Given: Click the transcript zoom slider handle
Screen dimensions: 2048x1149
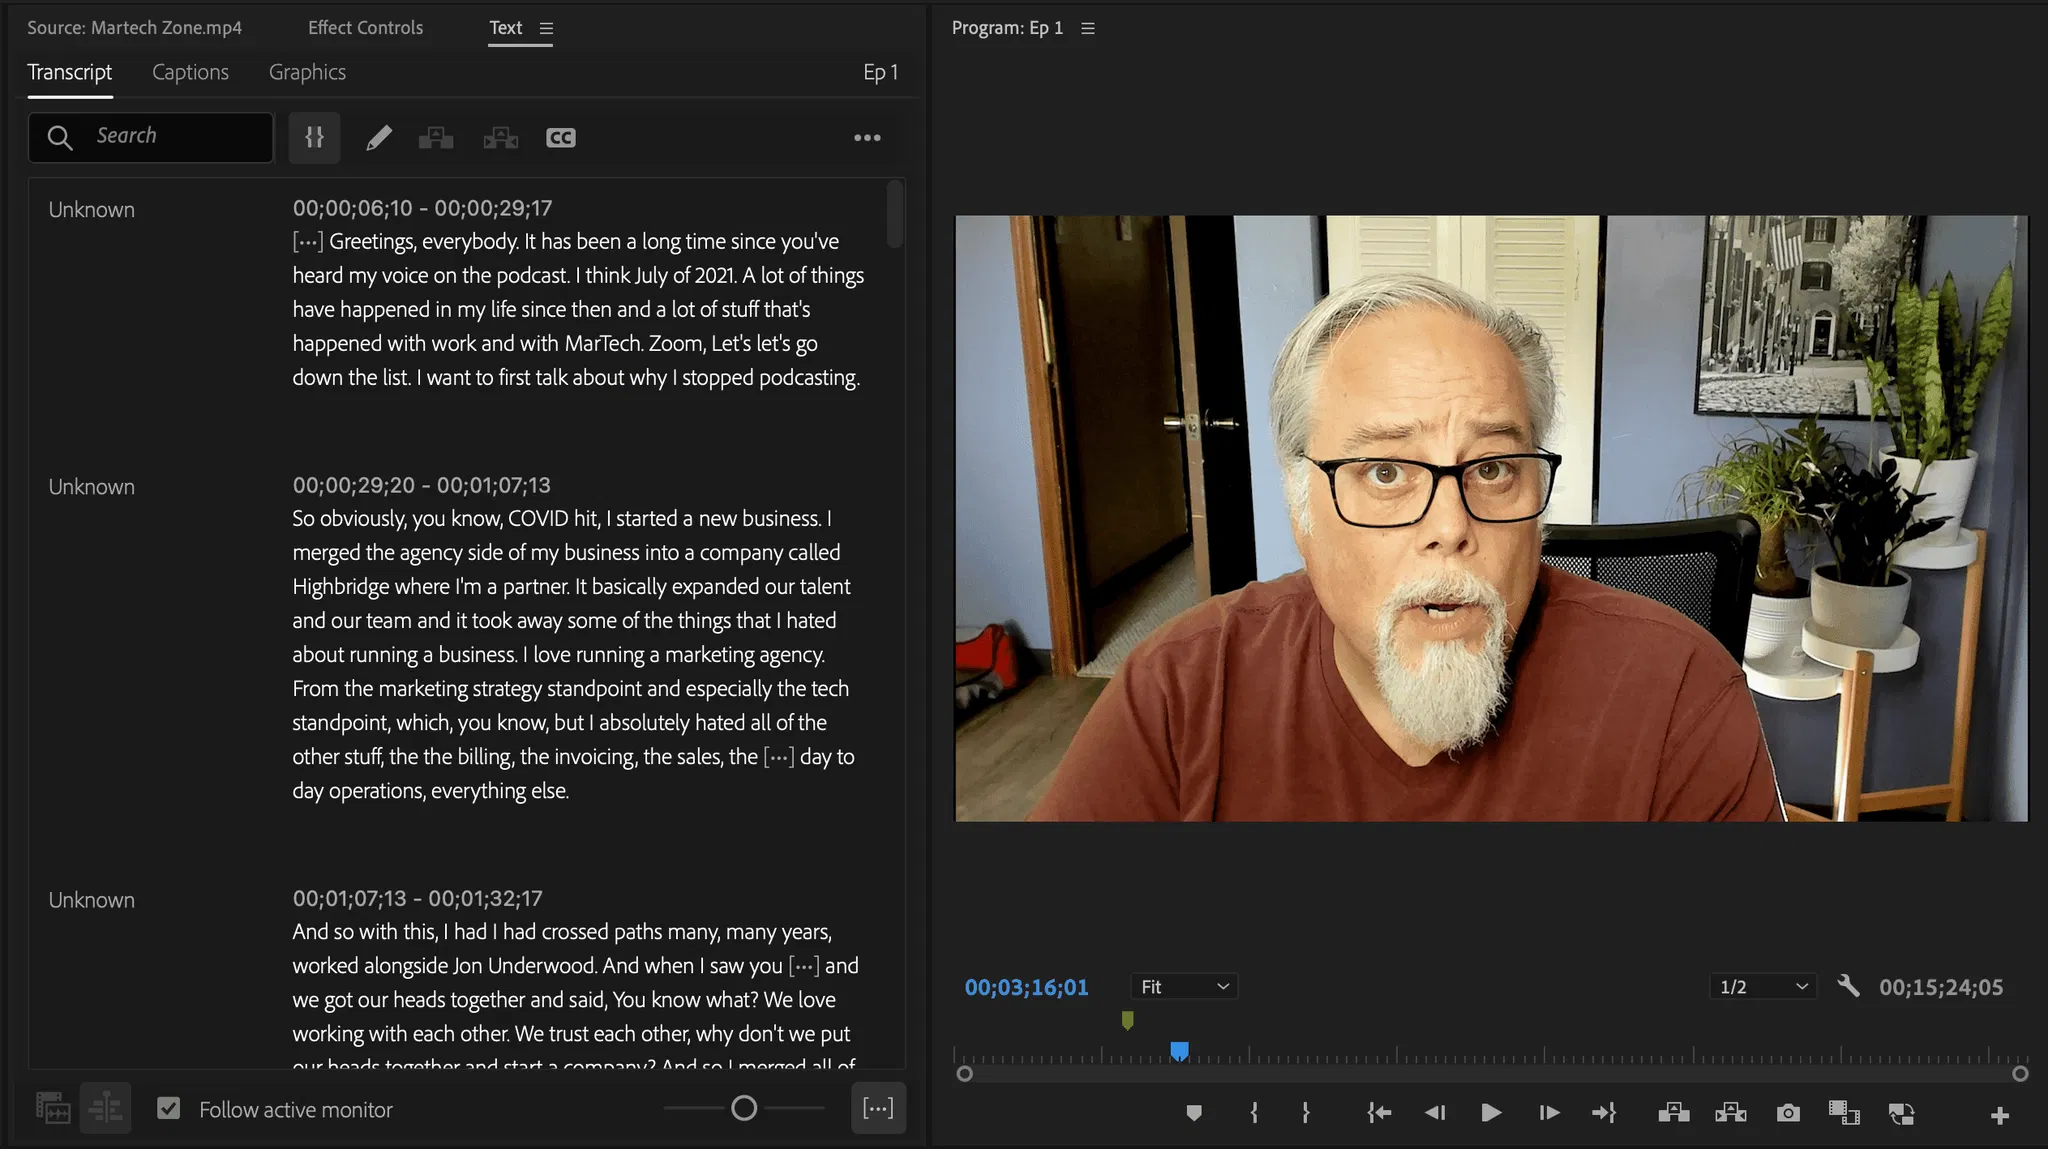Looking at the screenshot, I should (744, 1108).
